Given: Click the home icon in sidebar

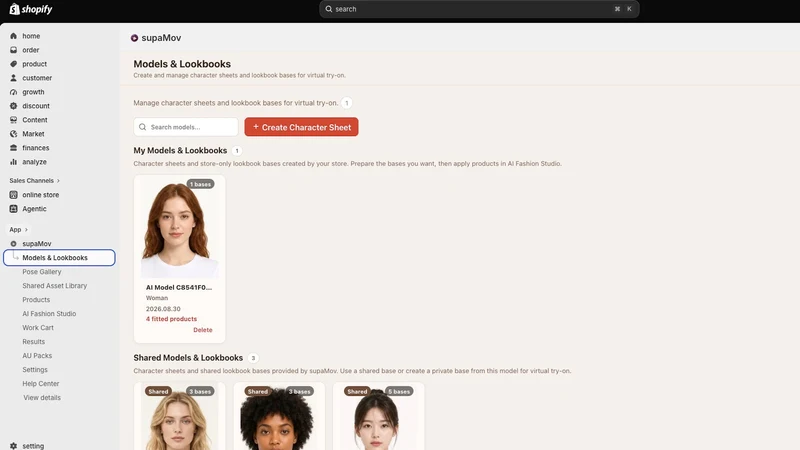Looking at the screenshot, I should (13, 36).
